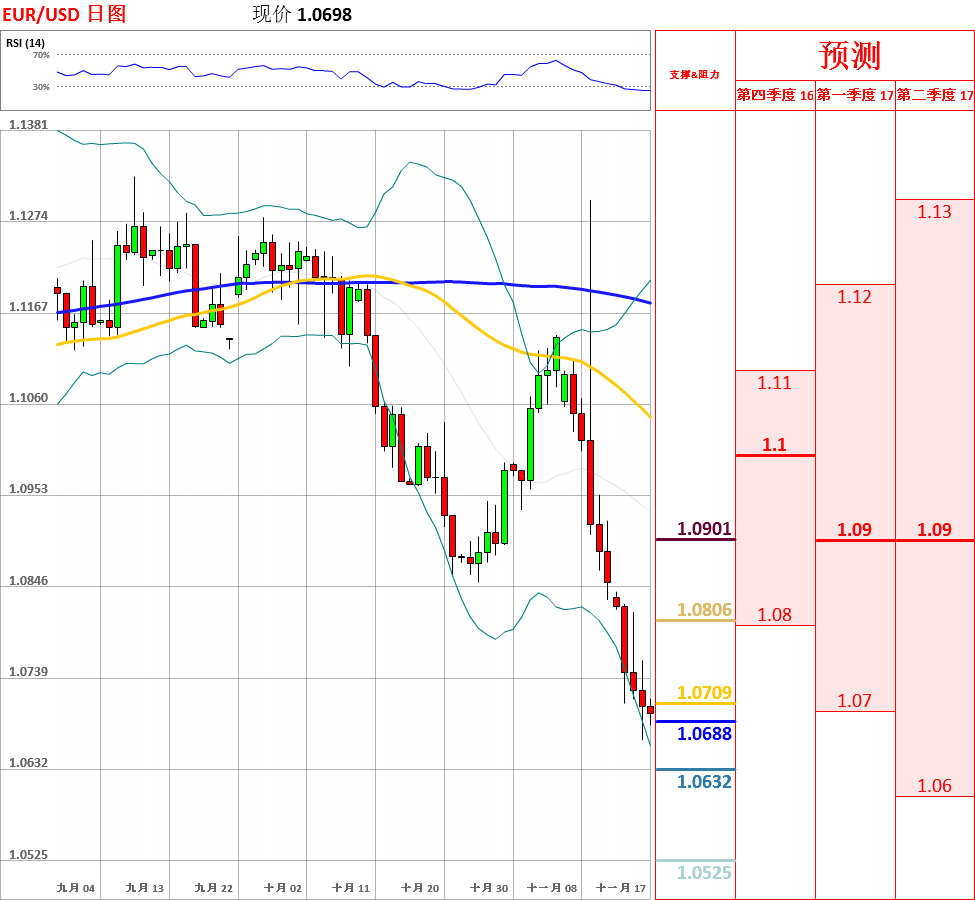Select the 第一季度 17 column header

[855, 95]
